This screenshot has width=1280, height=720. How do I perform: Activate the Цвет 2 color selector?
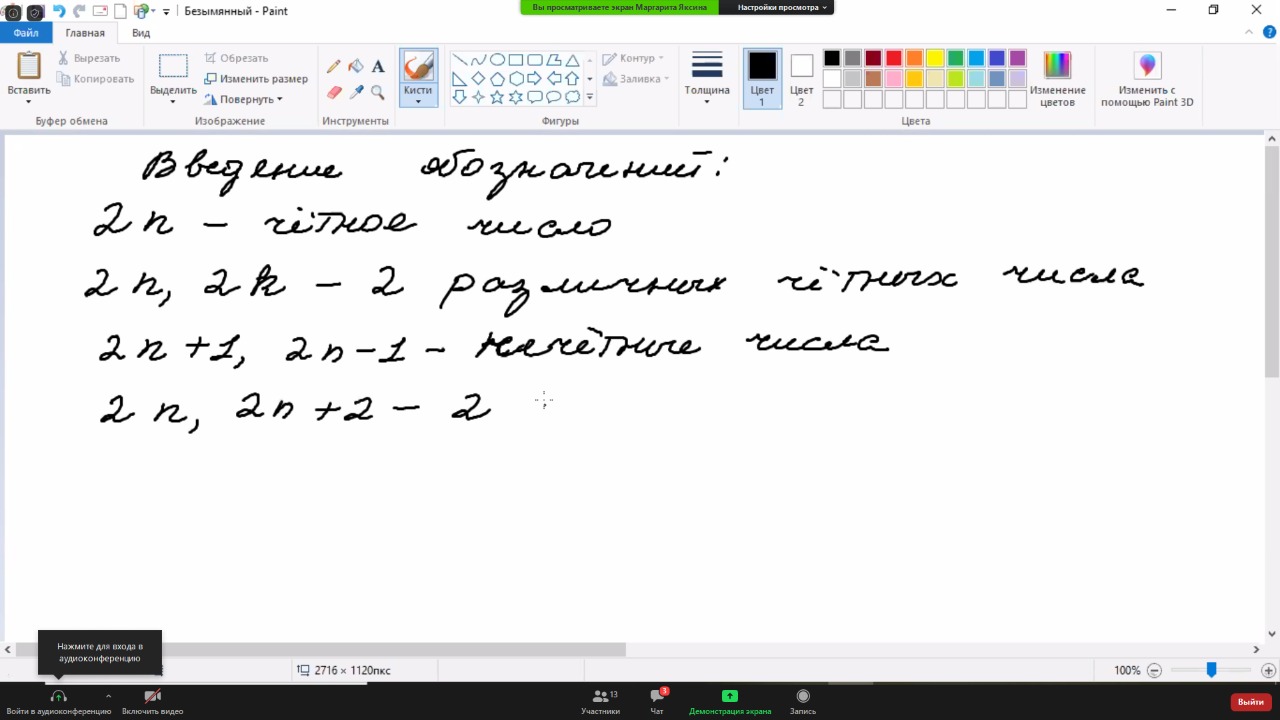[x=801, y=78]
